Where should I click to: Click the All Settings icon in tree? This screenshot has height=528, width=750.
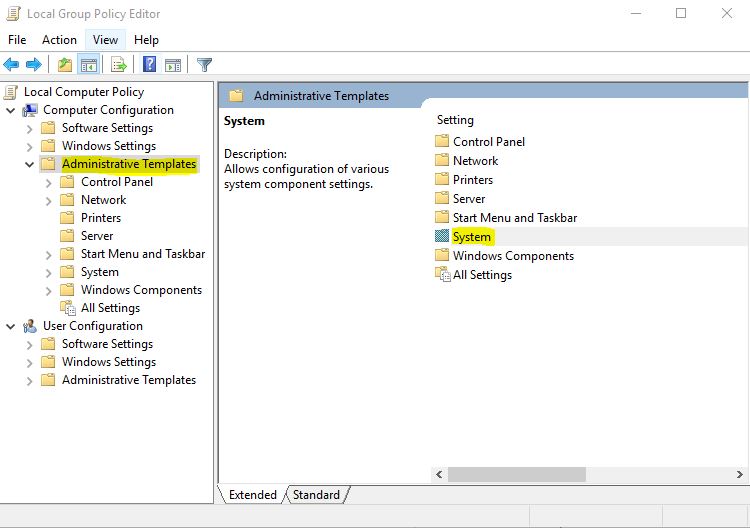pos(68,308)
